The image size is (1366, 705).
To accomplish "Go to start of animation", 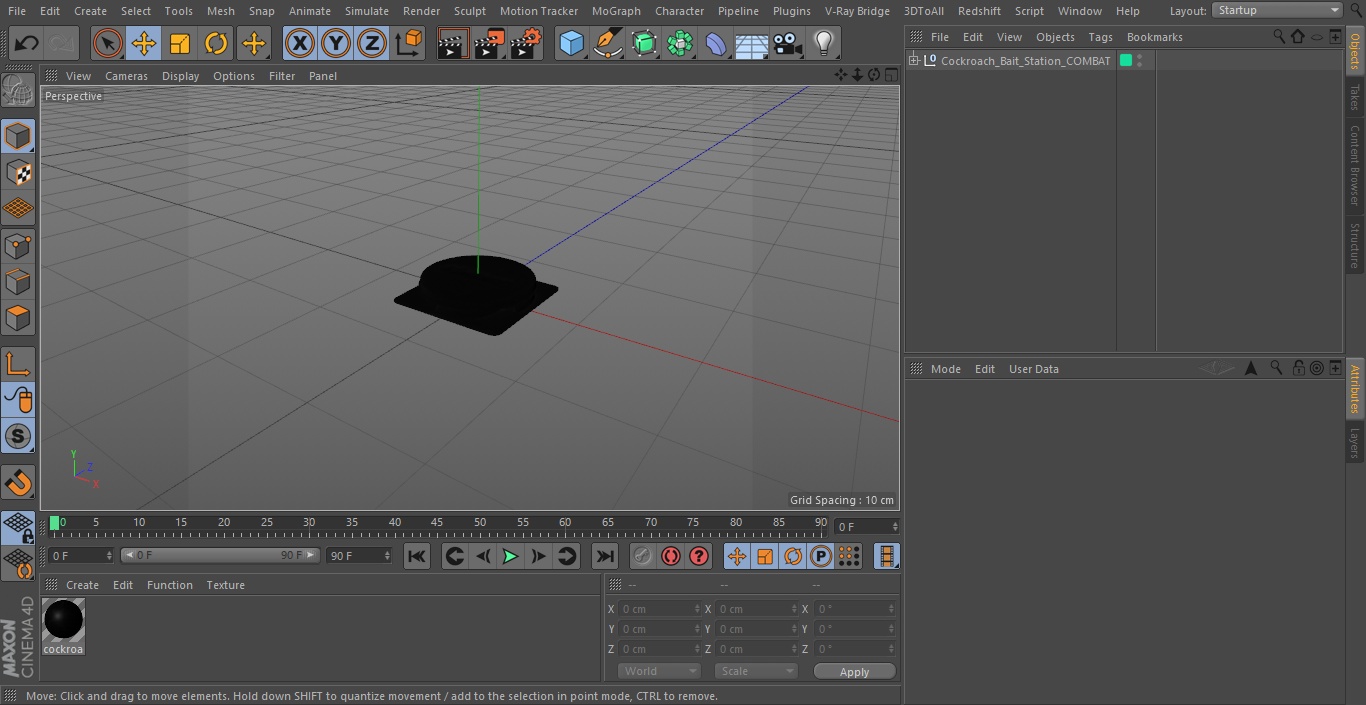I will pos(417,556).
